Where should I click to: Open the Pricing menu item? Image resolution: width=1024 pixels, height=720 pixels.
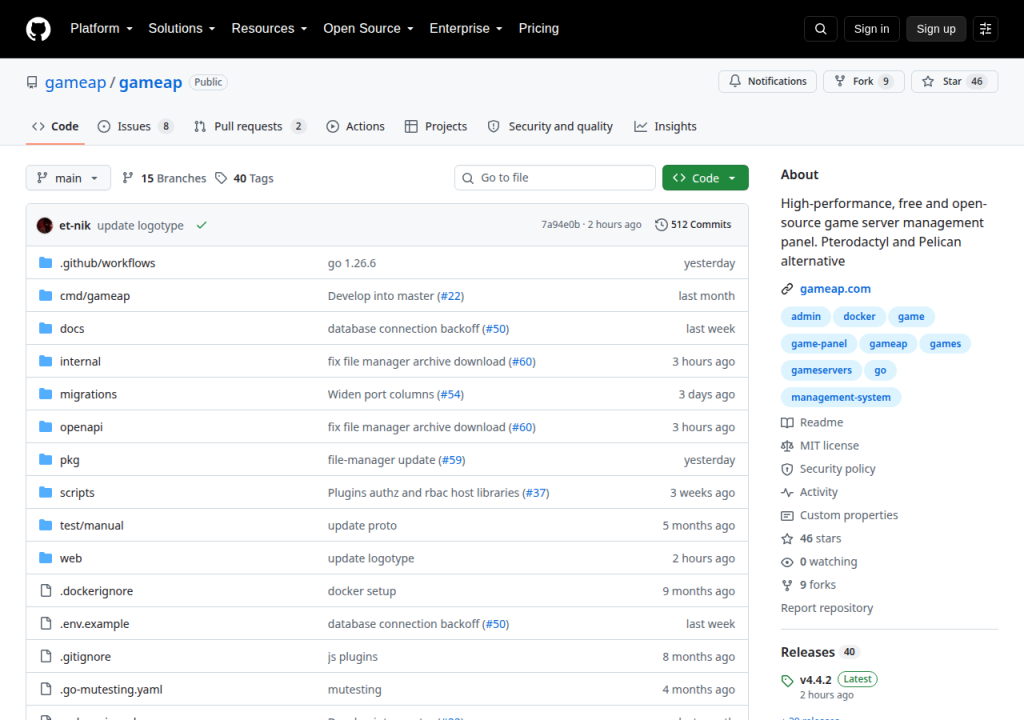pos(539,29)
